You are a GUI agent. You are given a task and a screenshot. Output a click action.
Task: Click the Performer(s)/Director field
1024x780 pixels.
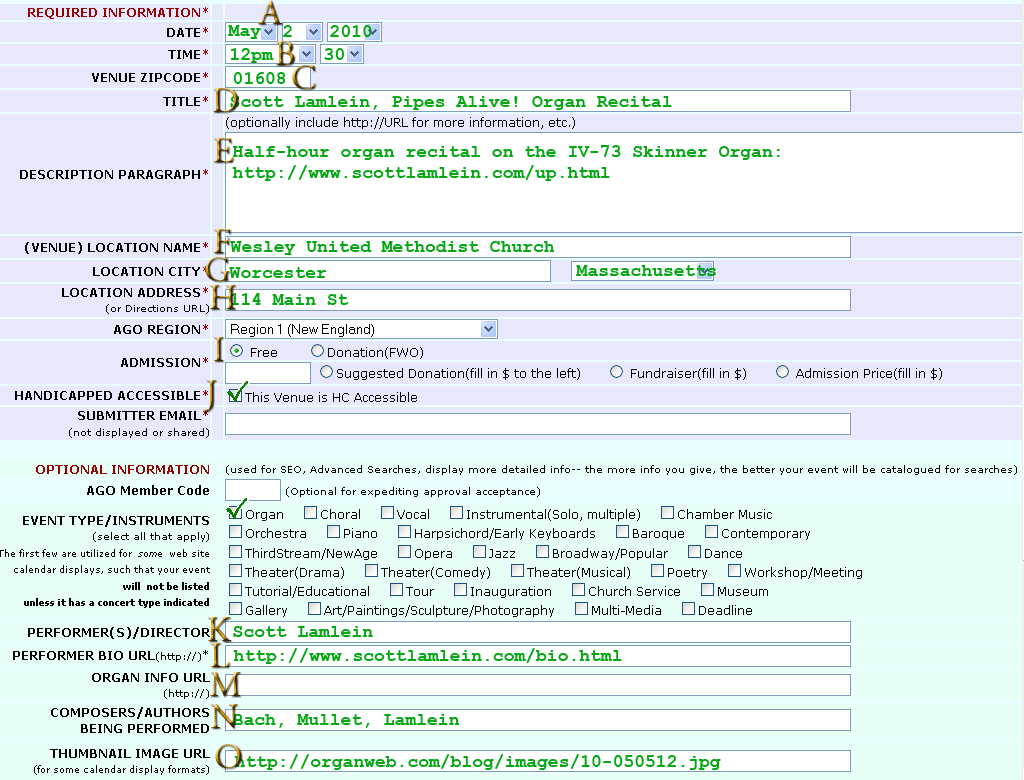537,632
